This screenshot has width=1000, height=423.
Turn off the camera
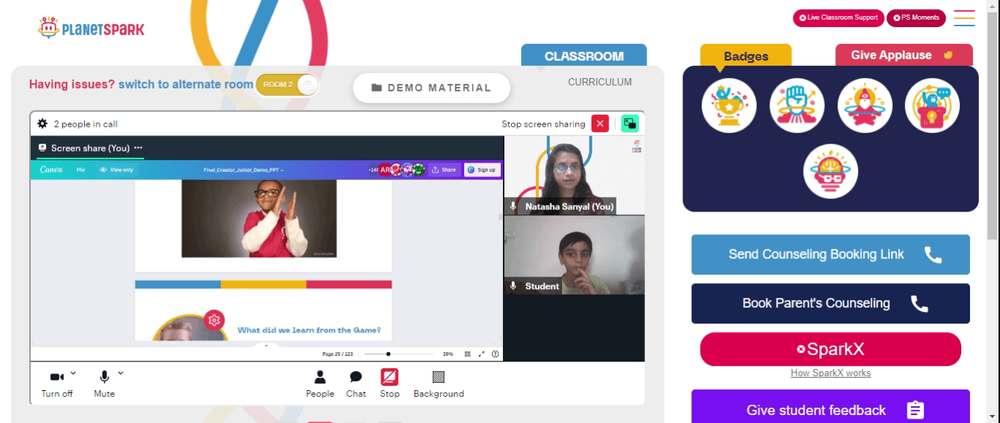[x=57, y=385]
